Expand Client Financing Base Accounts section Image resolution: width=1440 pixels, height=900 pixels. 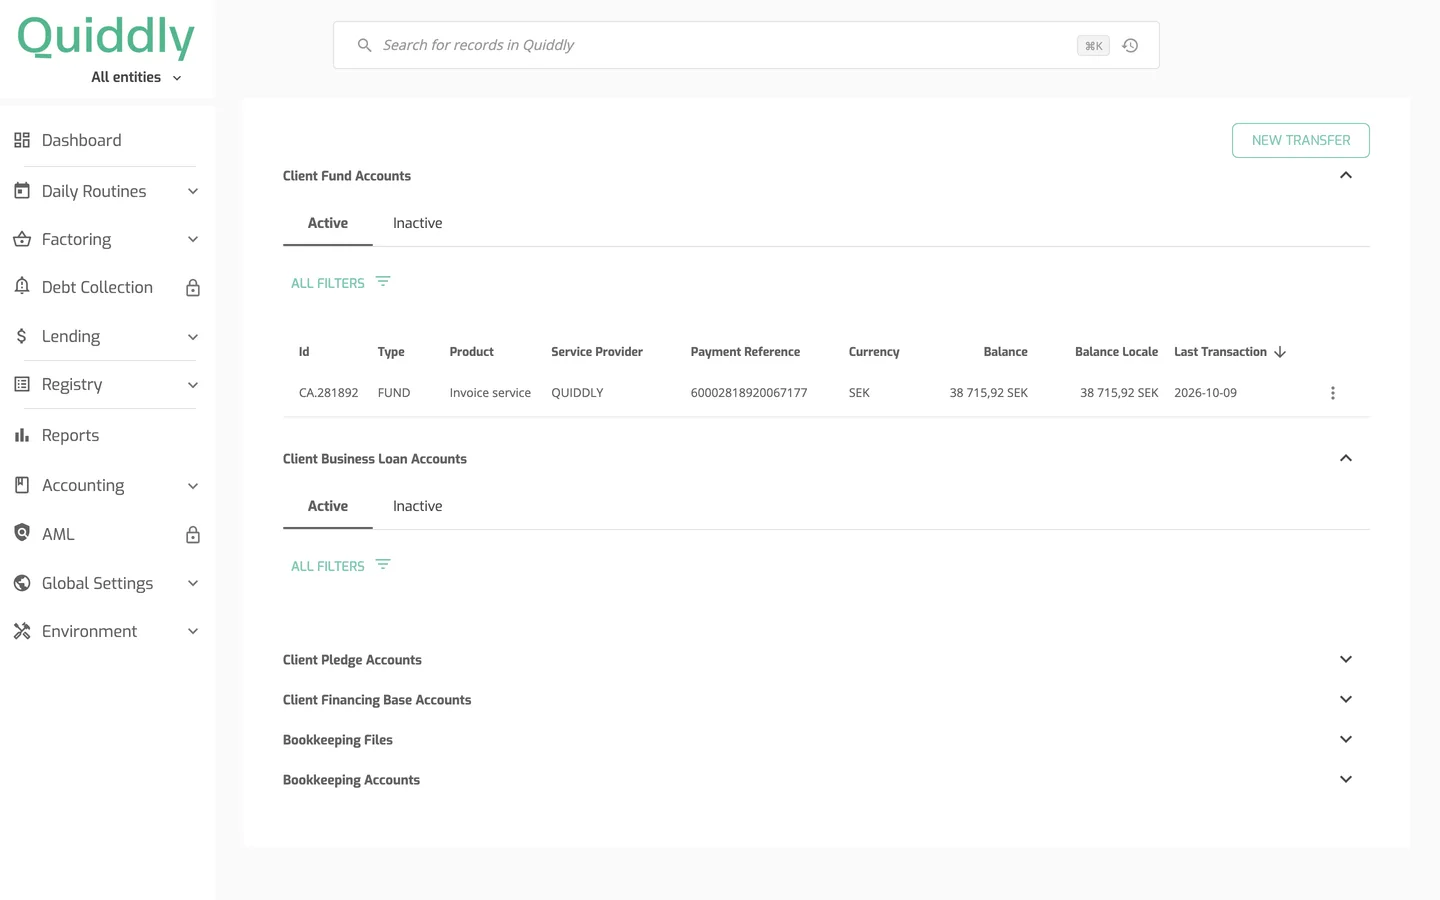tap(1346, 699)
